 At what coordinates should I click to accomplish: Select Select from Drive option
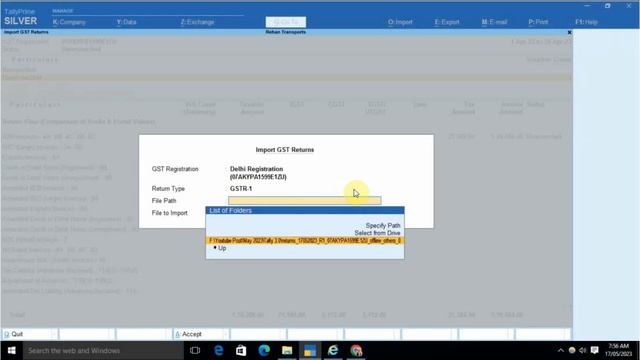[377, 233]
